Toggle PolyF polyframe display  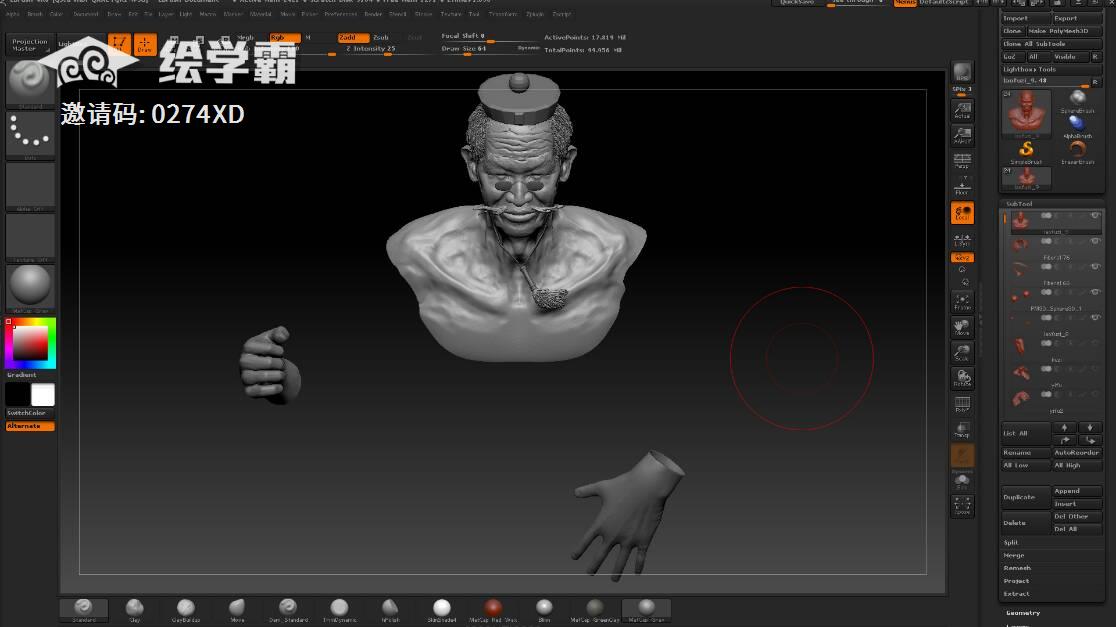point(962,404)
